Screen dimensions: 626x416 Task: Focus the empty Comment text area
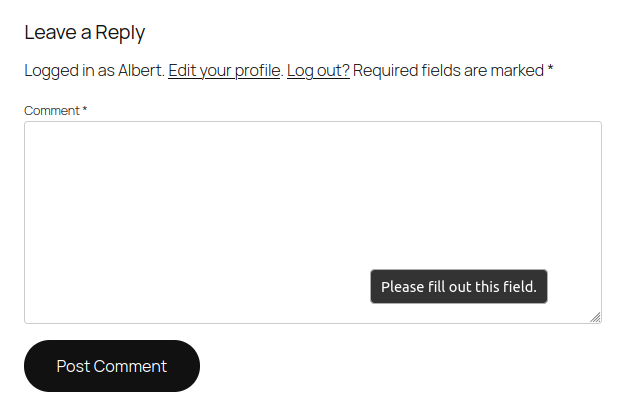[200, 200]
